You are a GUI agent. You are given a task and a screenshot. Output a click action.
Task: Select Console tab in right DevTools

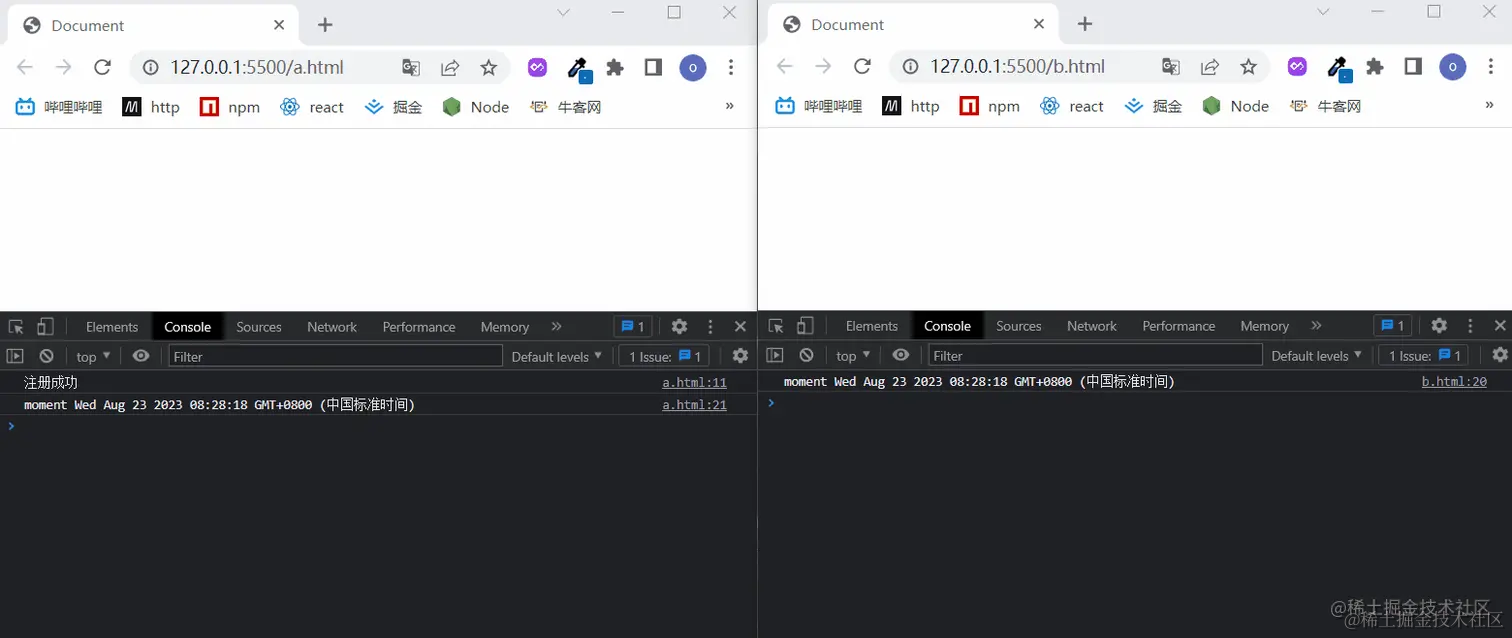tap(948, 326)
